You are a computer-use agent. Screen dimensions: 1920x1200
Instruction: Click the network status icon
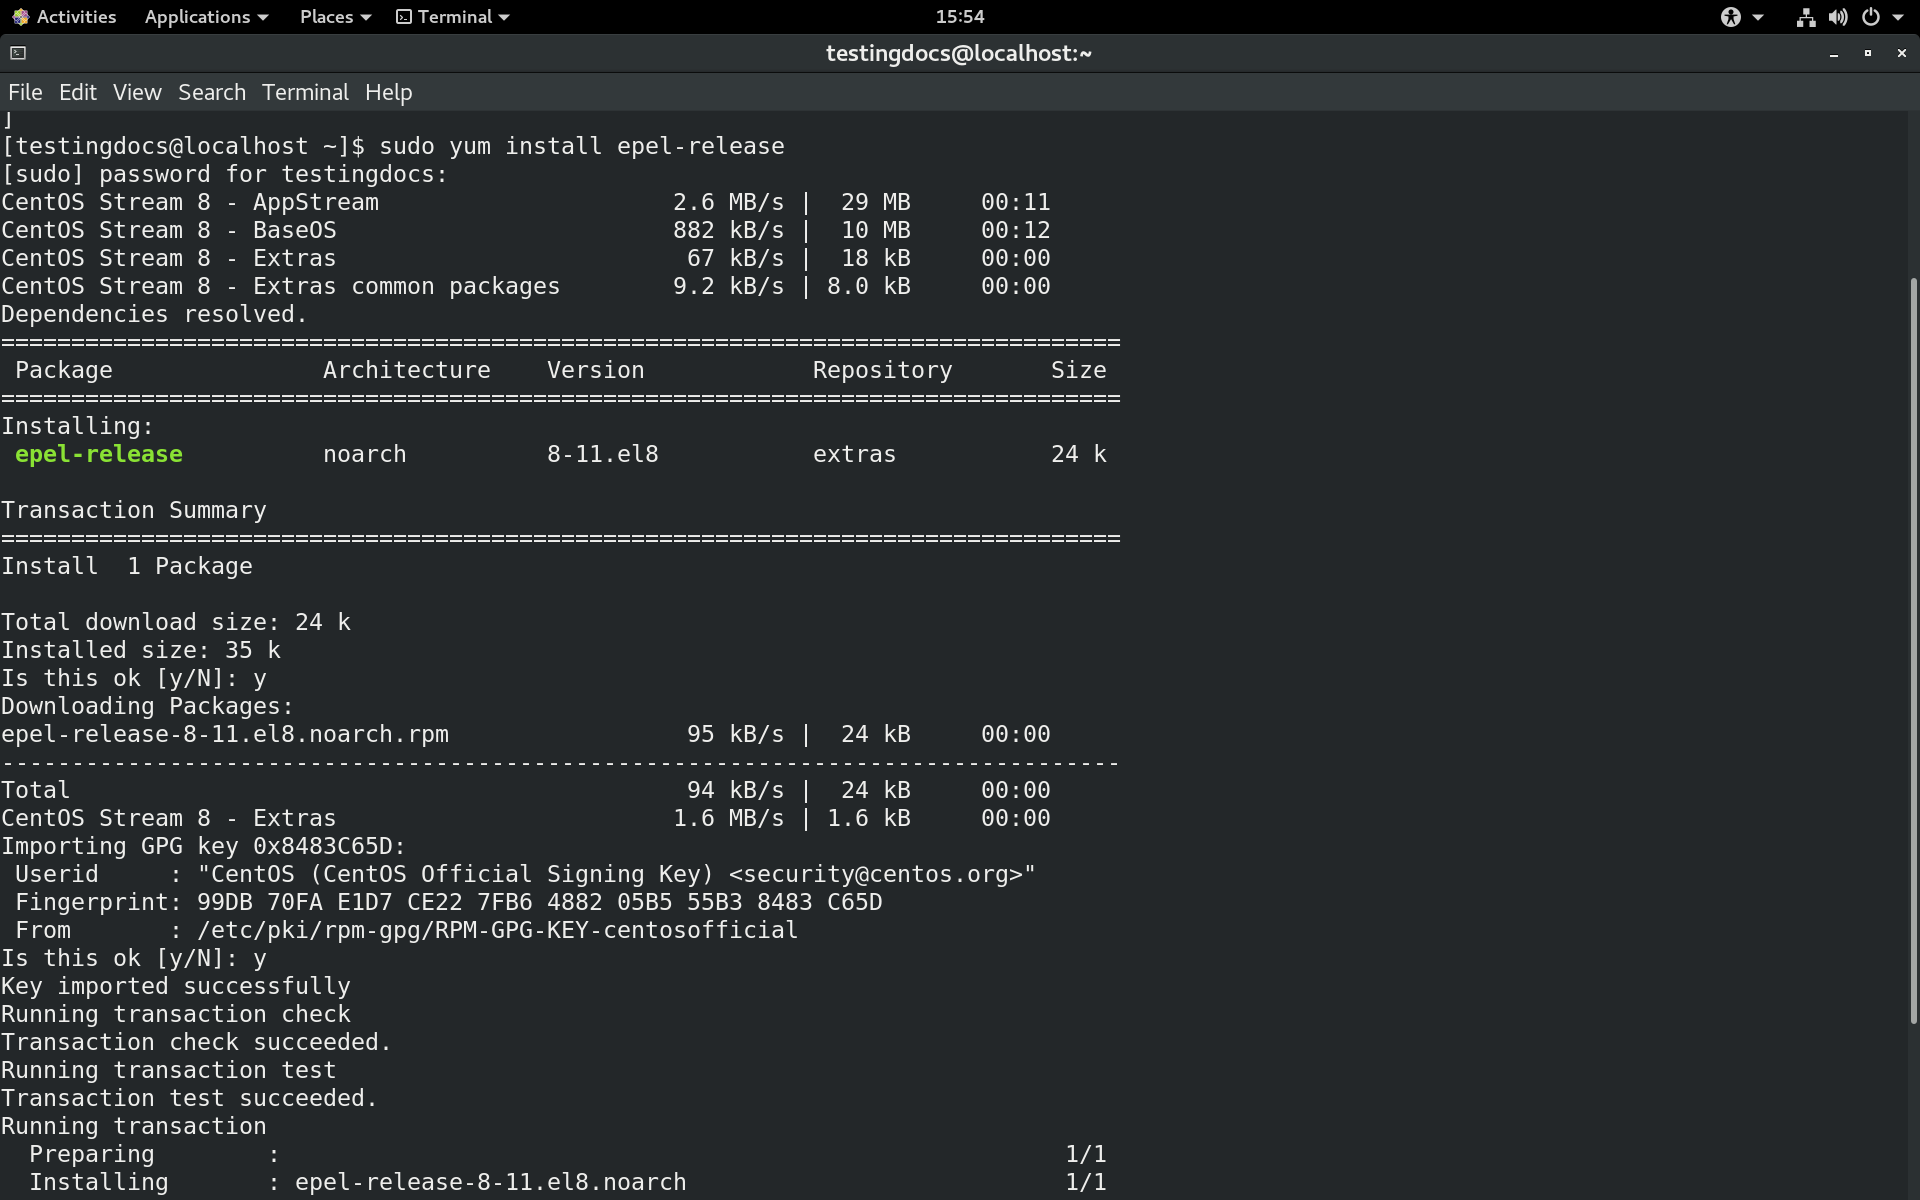tap(1805, 17)
